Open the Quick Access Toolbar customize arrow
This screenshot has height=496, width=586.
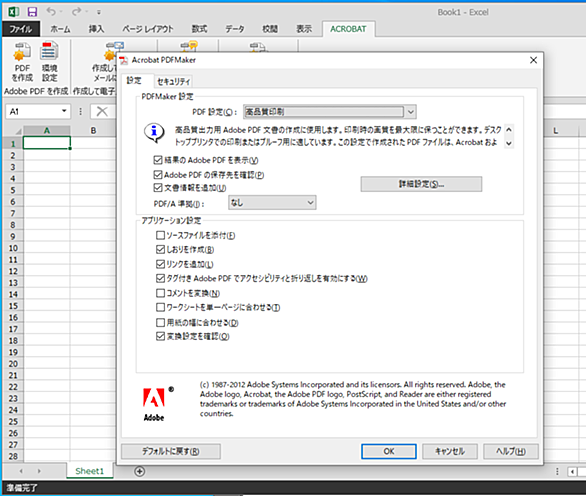point(99,12)
